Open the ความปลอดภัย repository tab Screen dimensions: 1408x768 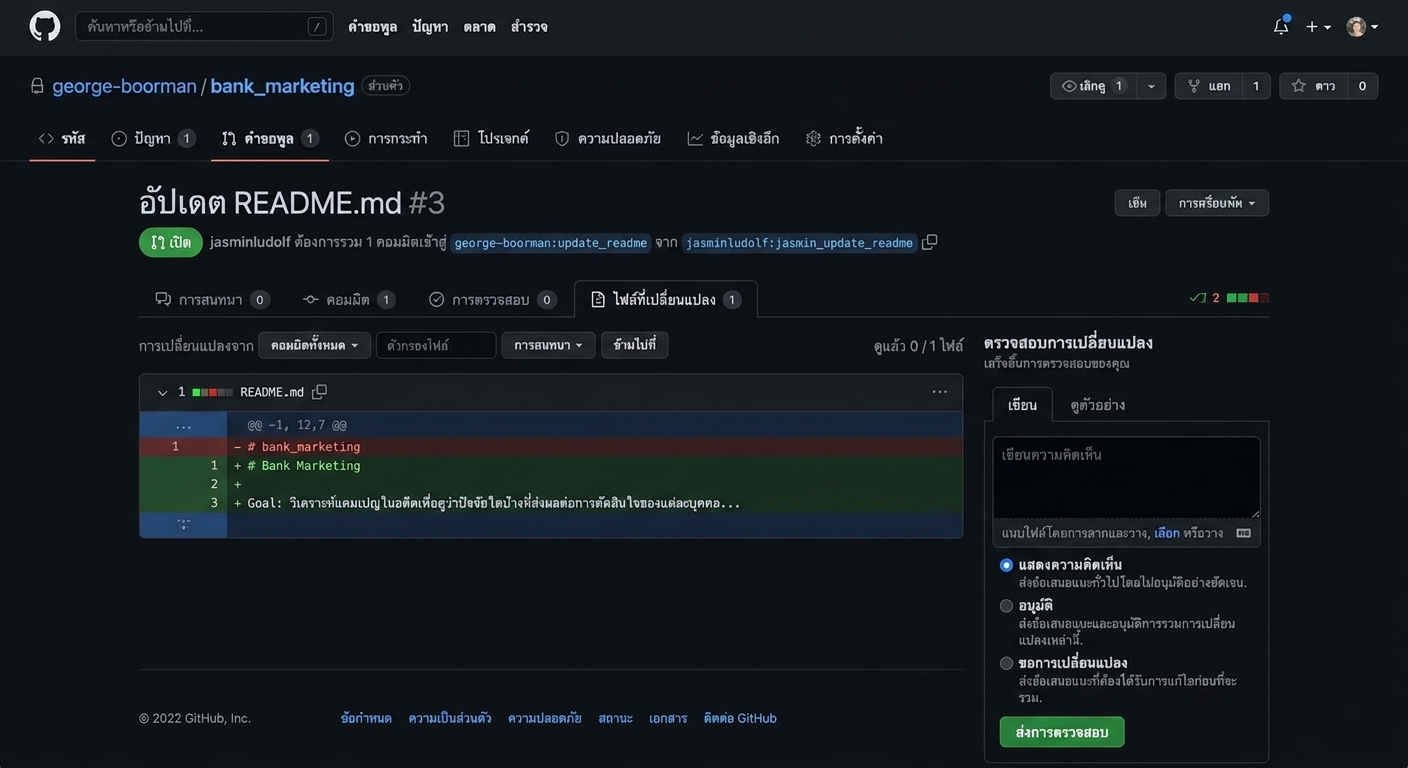[x=608, y=139]
